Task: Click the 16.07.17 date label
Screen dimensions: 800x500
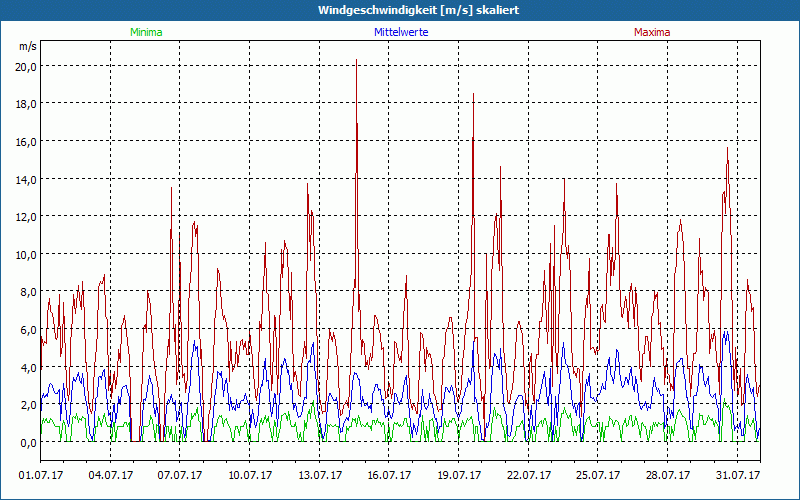Action: (x=390, y=476)
